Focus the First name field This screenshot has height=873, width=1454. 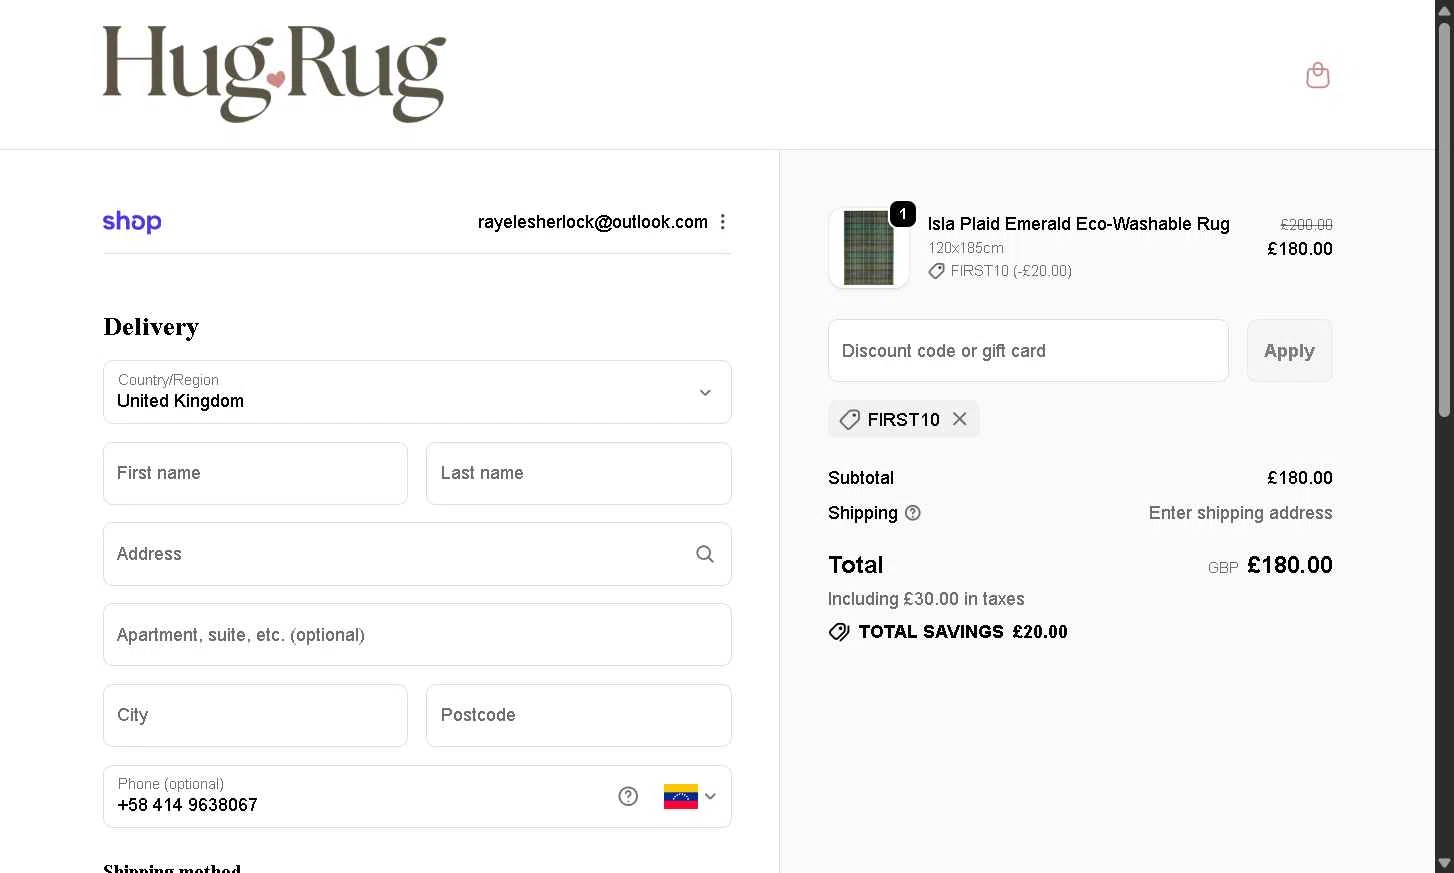coord(255,473)
